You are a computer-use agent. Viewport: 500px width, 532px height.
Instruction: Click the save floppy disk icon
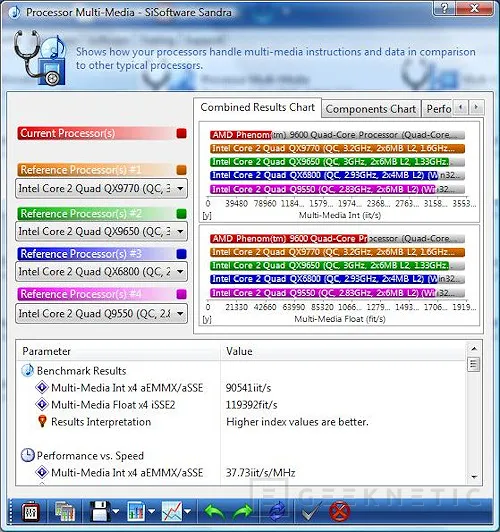[100, 511]
